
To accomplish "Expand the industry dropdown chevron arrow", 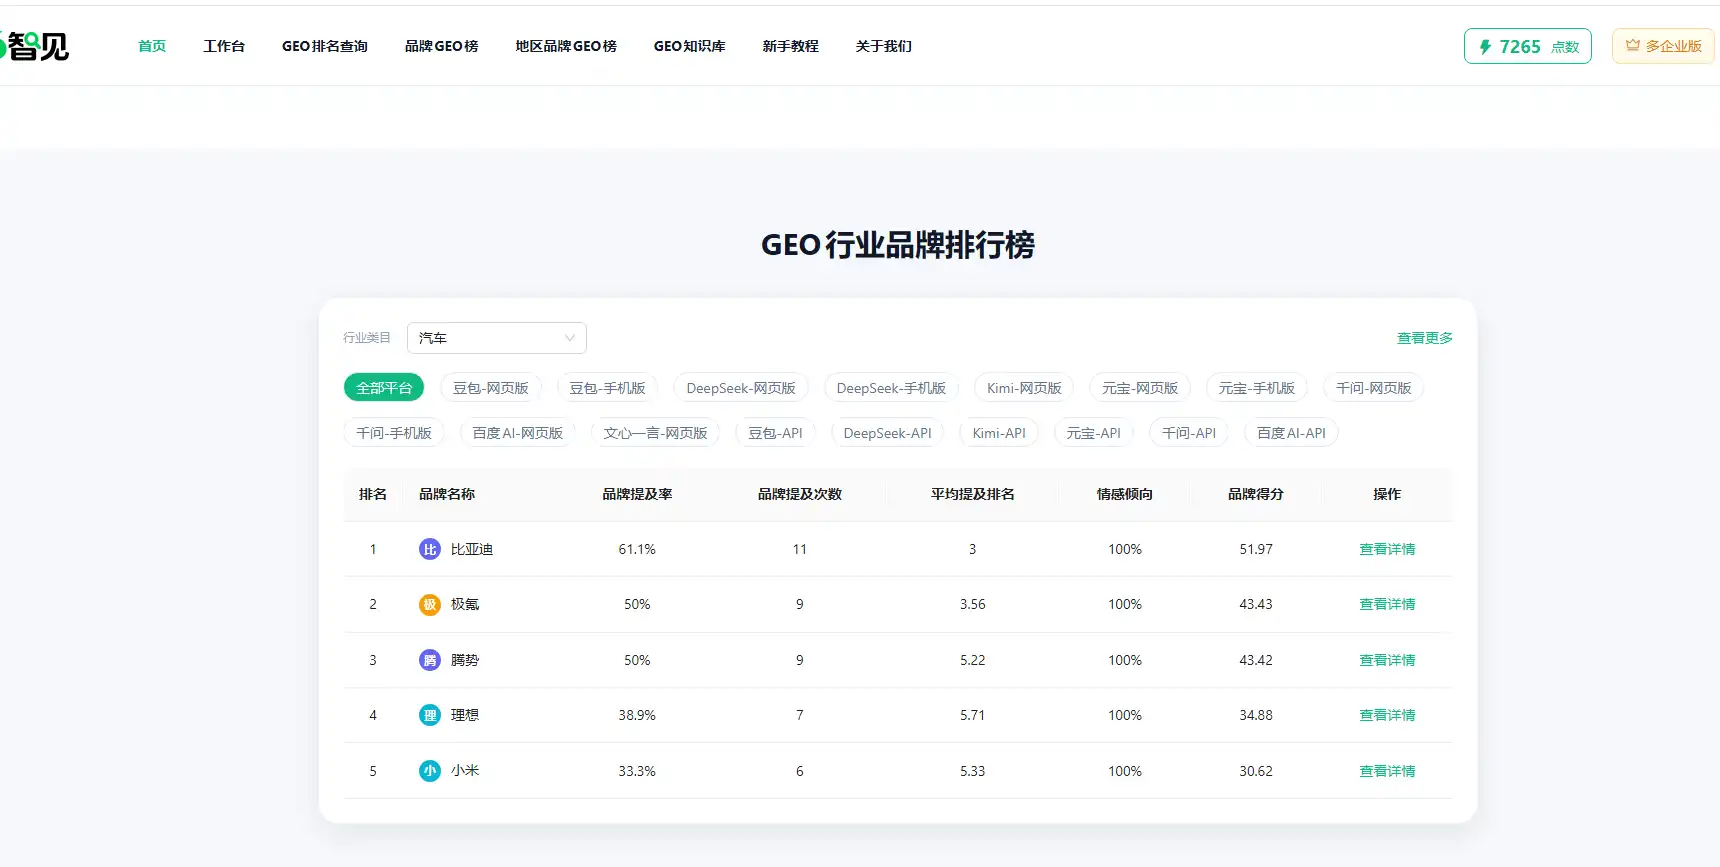I will coord(570,338).
